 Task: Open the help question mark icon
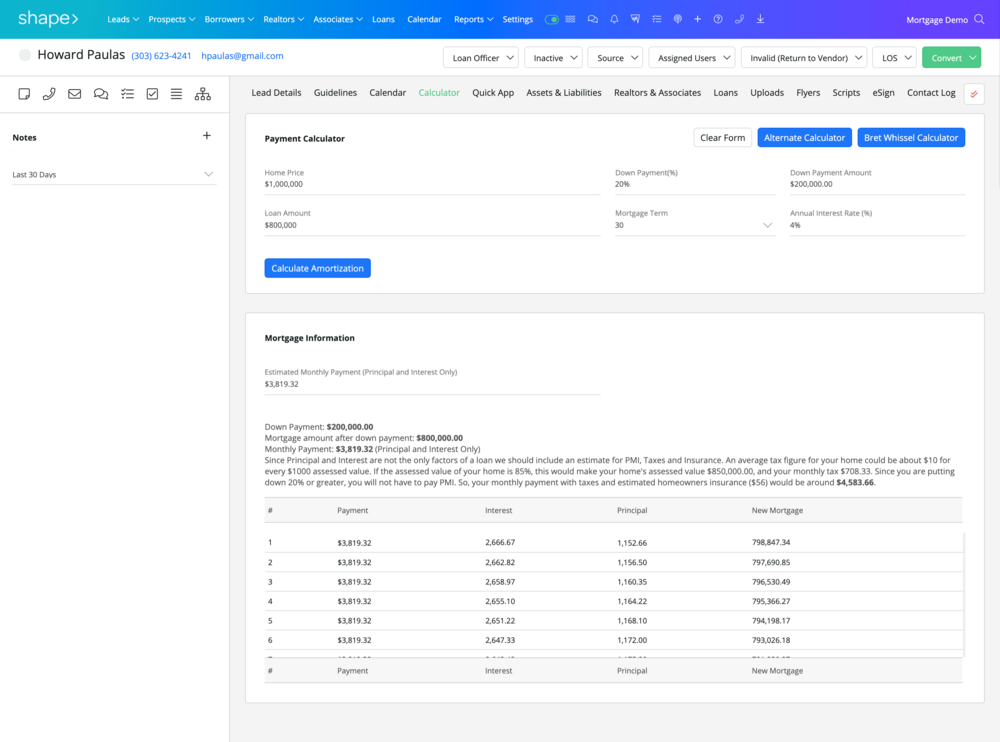[x=718, y=19]
